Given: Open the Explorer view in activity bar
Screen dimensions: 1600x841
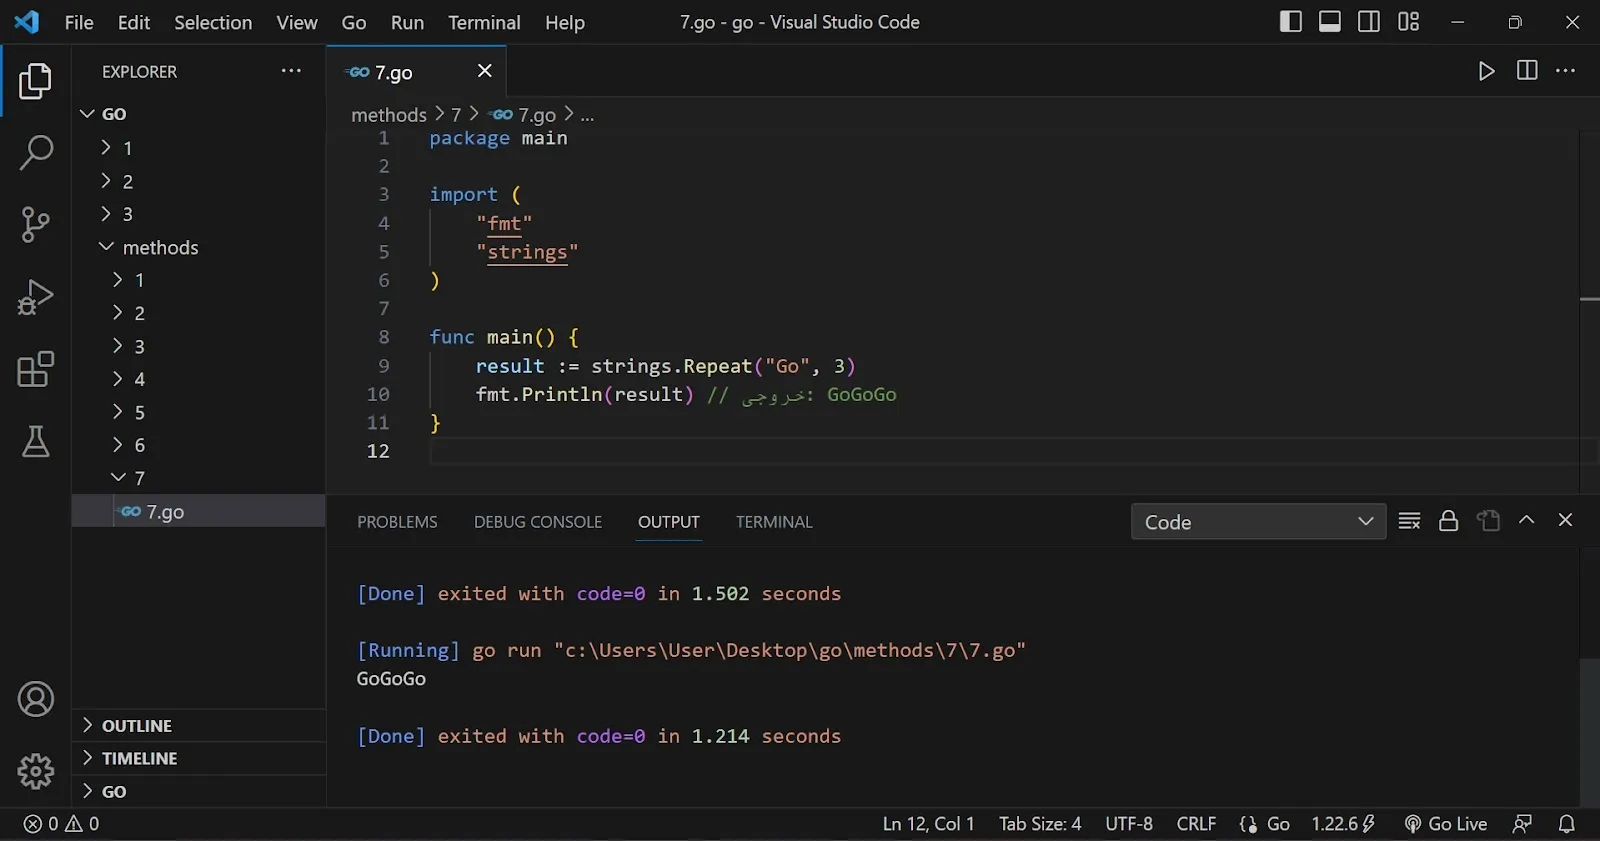Looking at the screenshot, I should click(x=35, y=81).
